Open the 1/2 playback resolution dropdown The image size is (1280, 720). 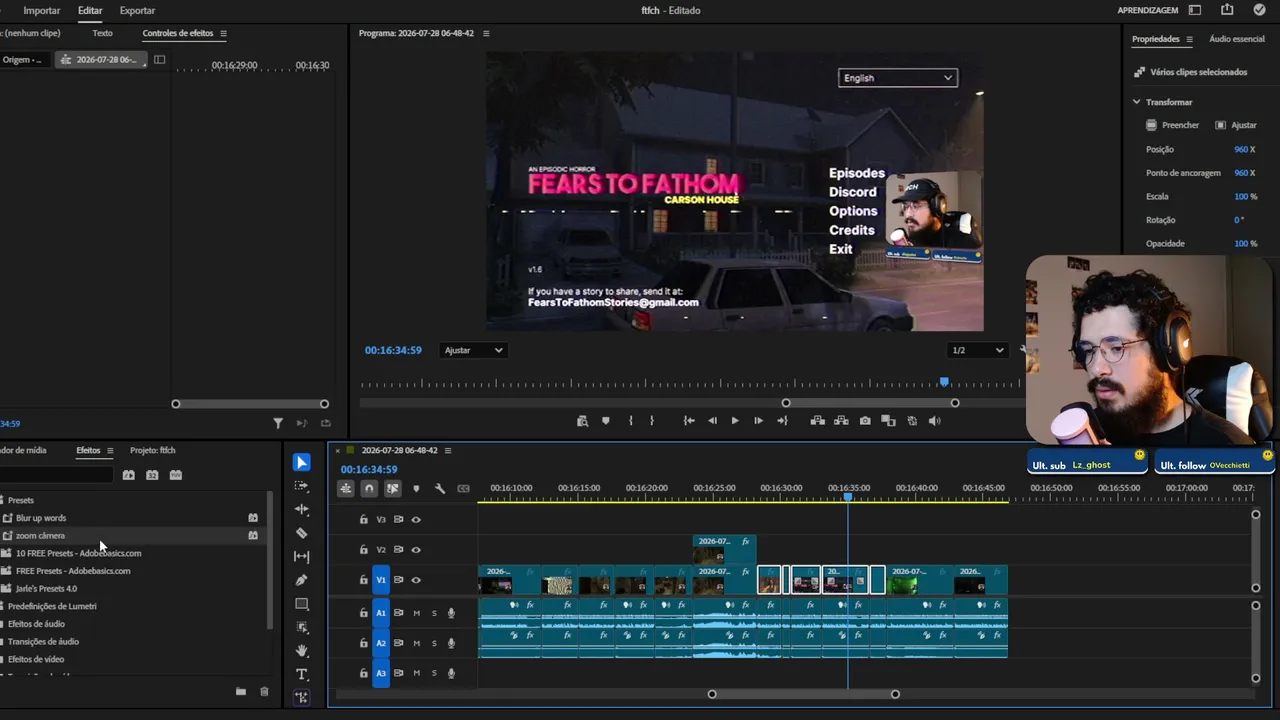point(977,350)
